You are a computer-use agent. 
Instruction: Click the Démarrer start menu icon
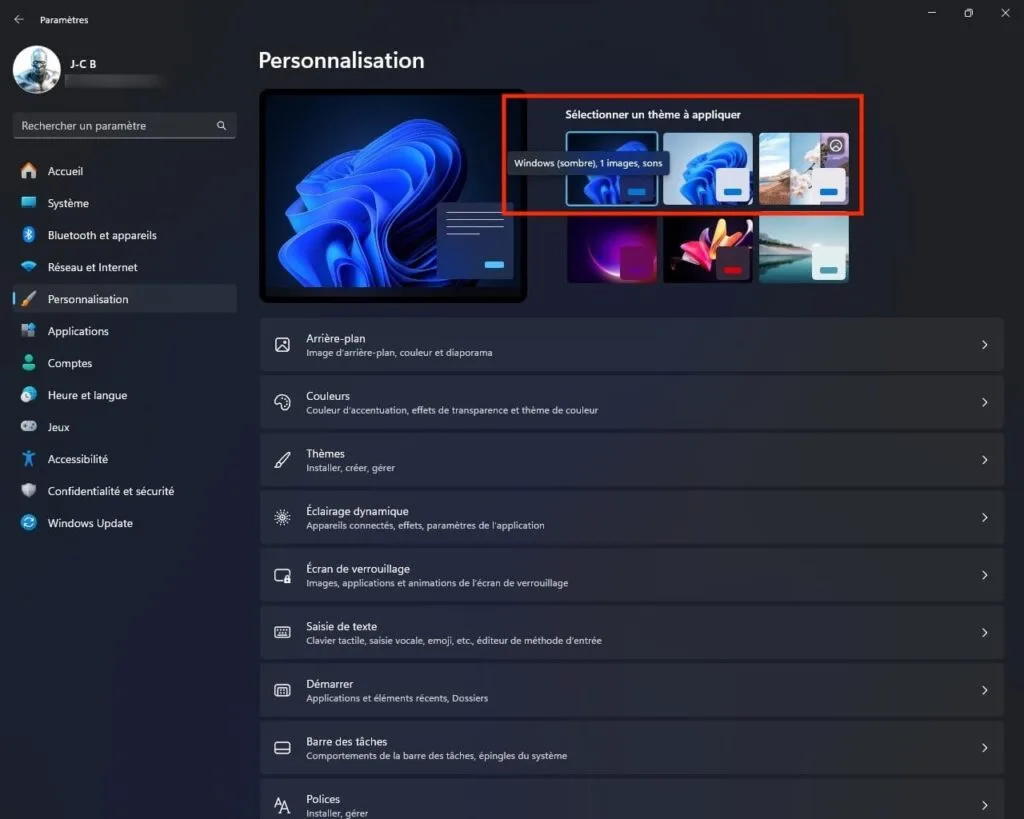[282, 690]
